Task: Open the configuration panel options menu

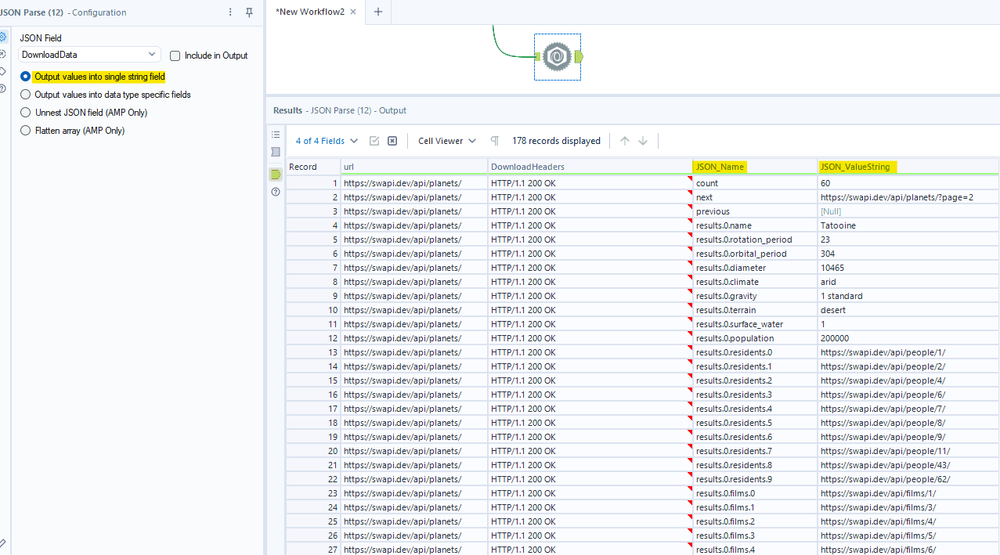Action: tap(231, 12)
